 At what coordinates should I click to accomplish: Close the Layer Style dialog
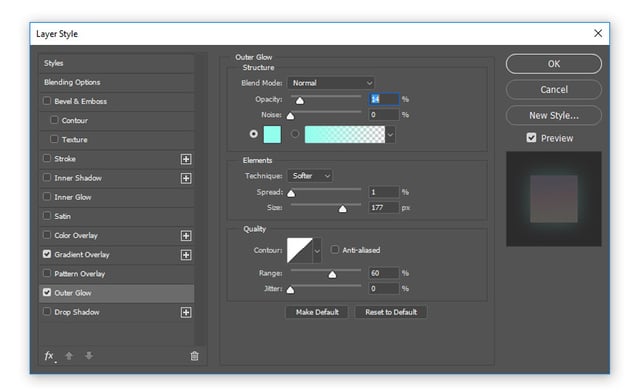pos(598,33)
